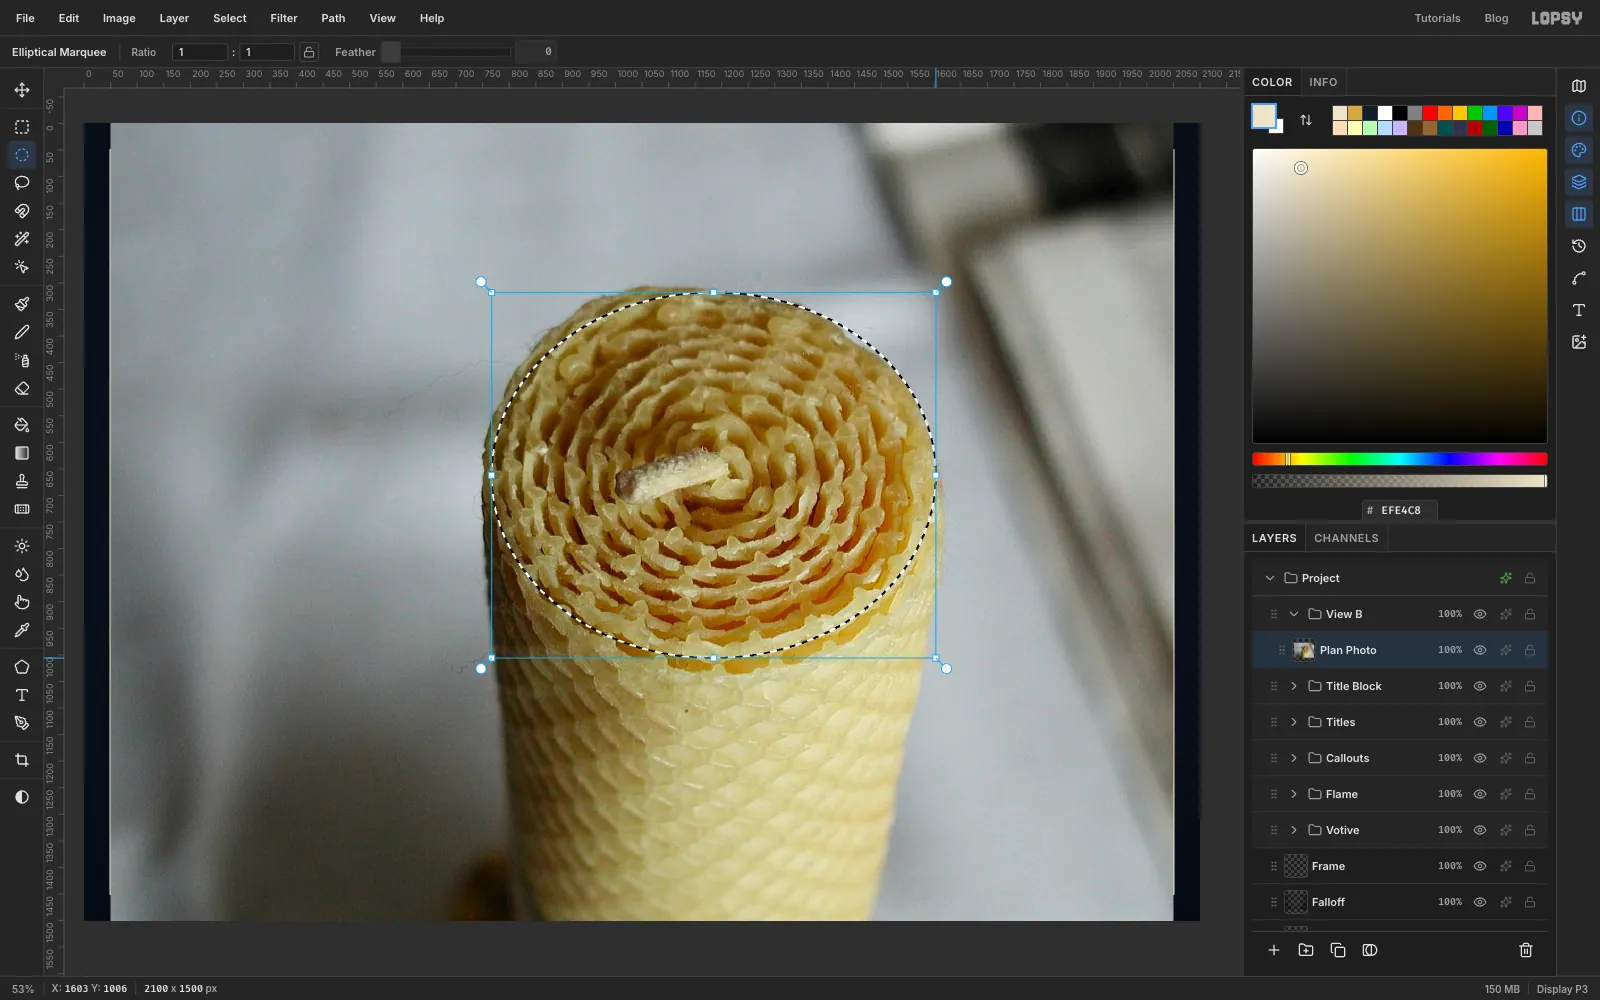Screen dimensions: 1600x1000
Task: Add a new layer with plus icon
Action: click(x=1274, y=950)
